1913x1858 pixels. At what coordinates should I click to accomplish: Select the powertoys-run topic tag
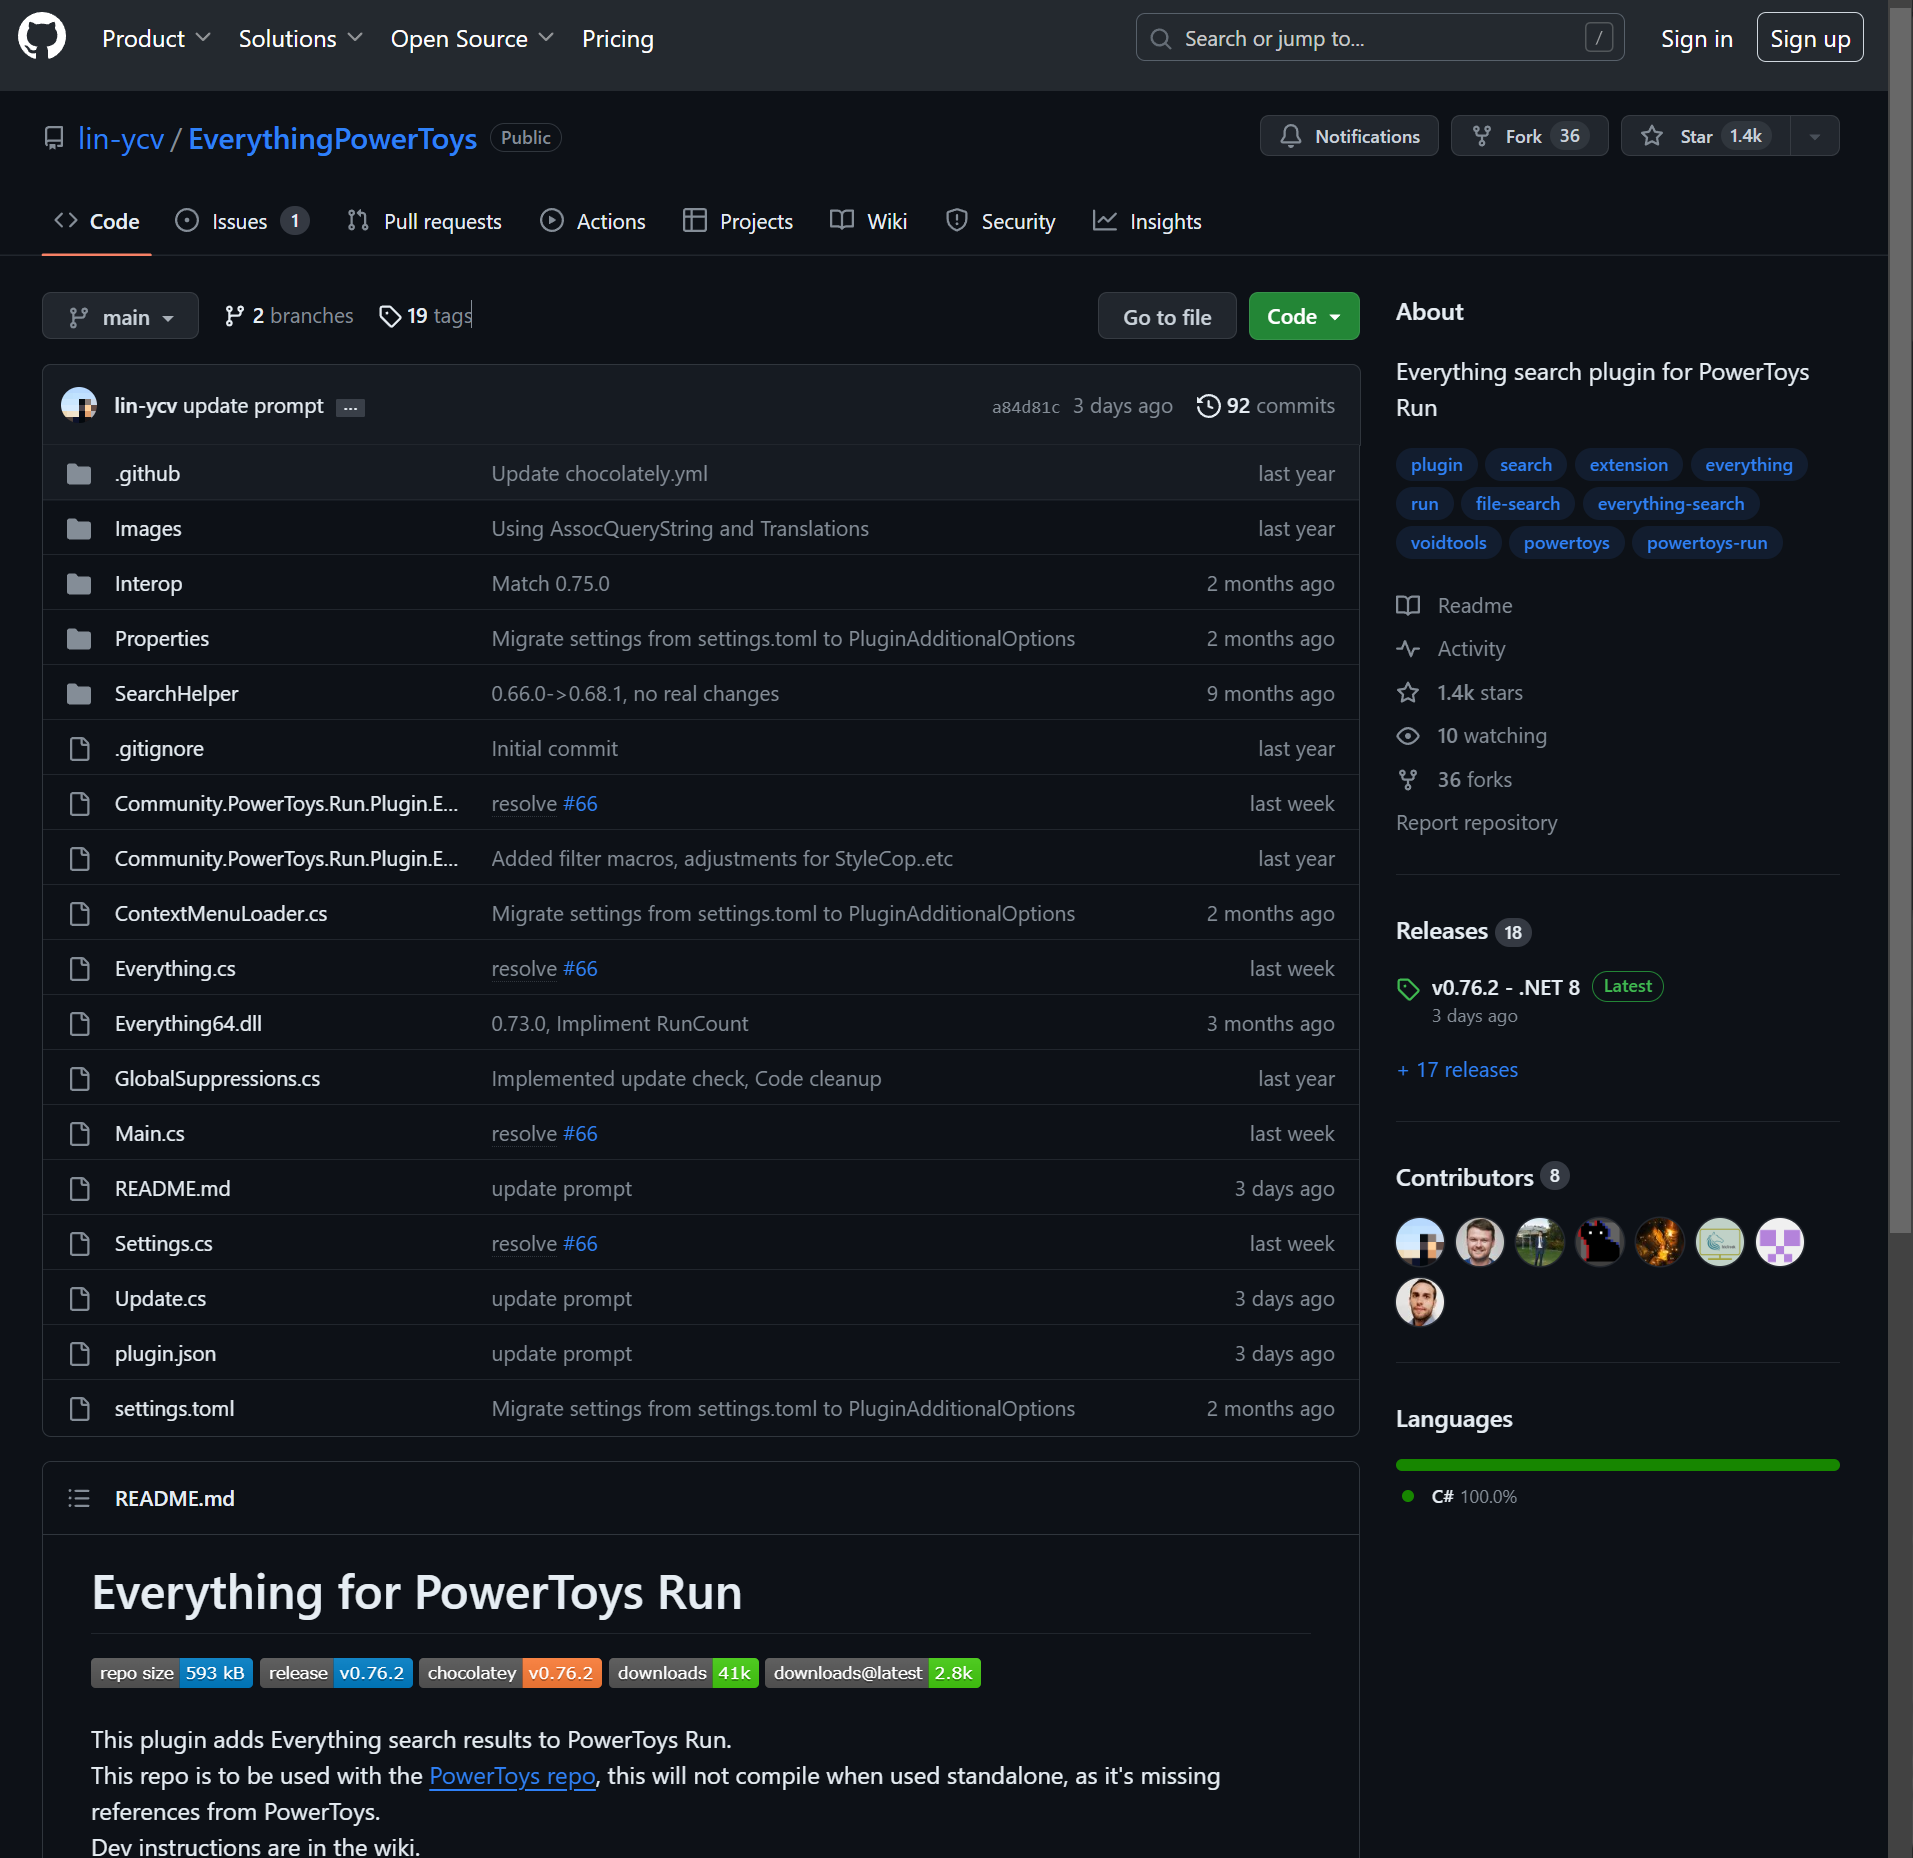click(1706, 543)
